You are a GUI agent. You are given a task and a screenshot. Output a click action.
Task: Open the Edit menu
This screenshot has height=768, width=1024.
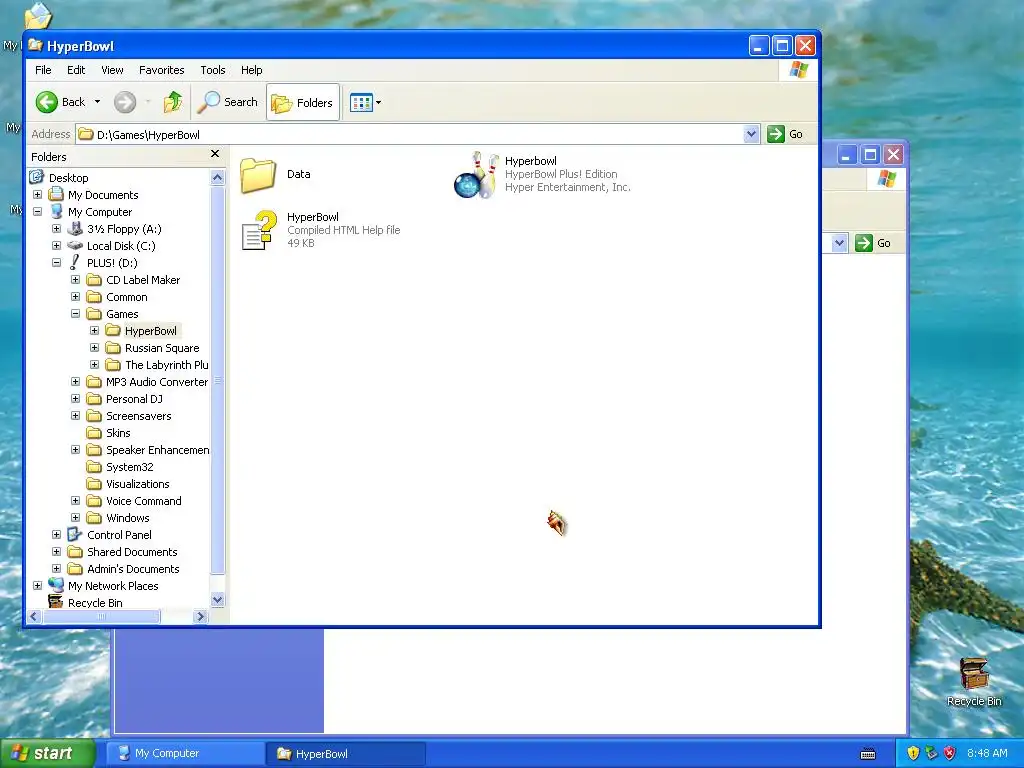[76, 70]
